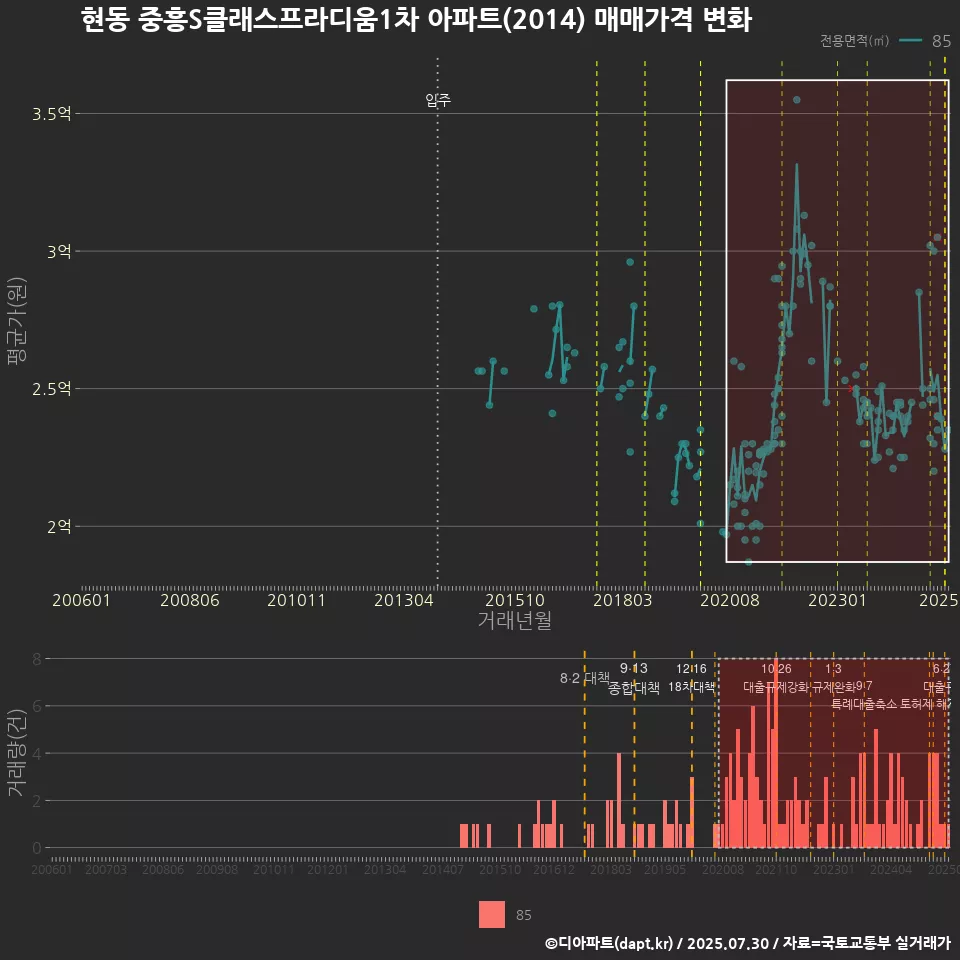Click 201510 on the price chart axis
The image size is (960, 960).
pyautogui.click(x=515, y=600)
